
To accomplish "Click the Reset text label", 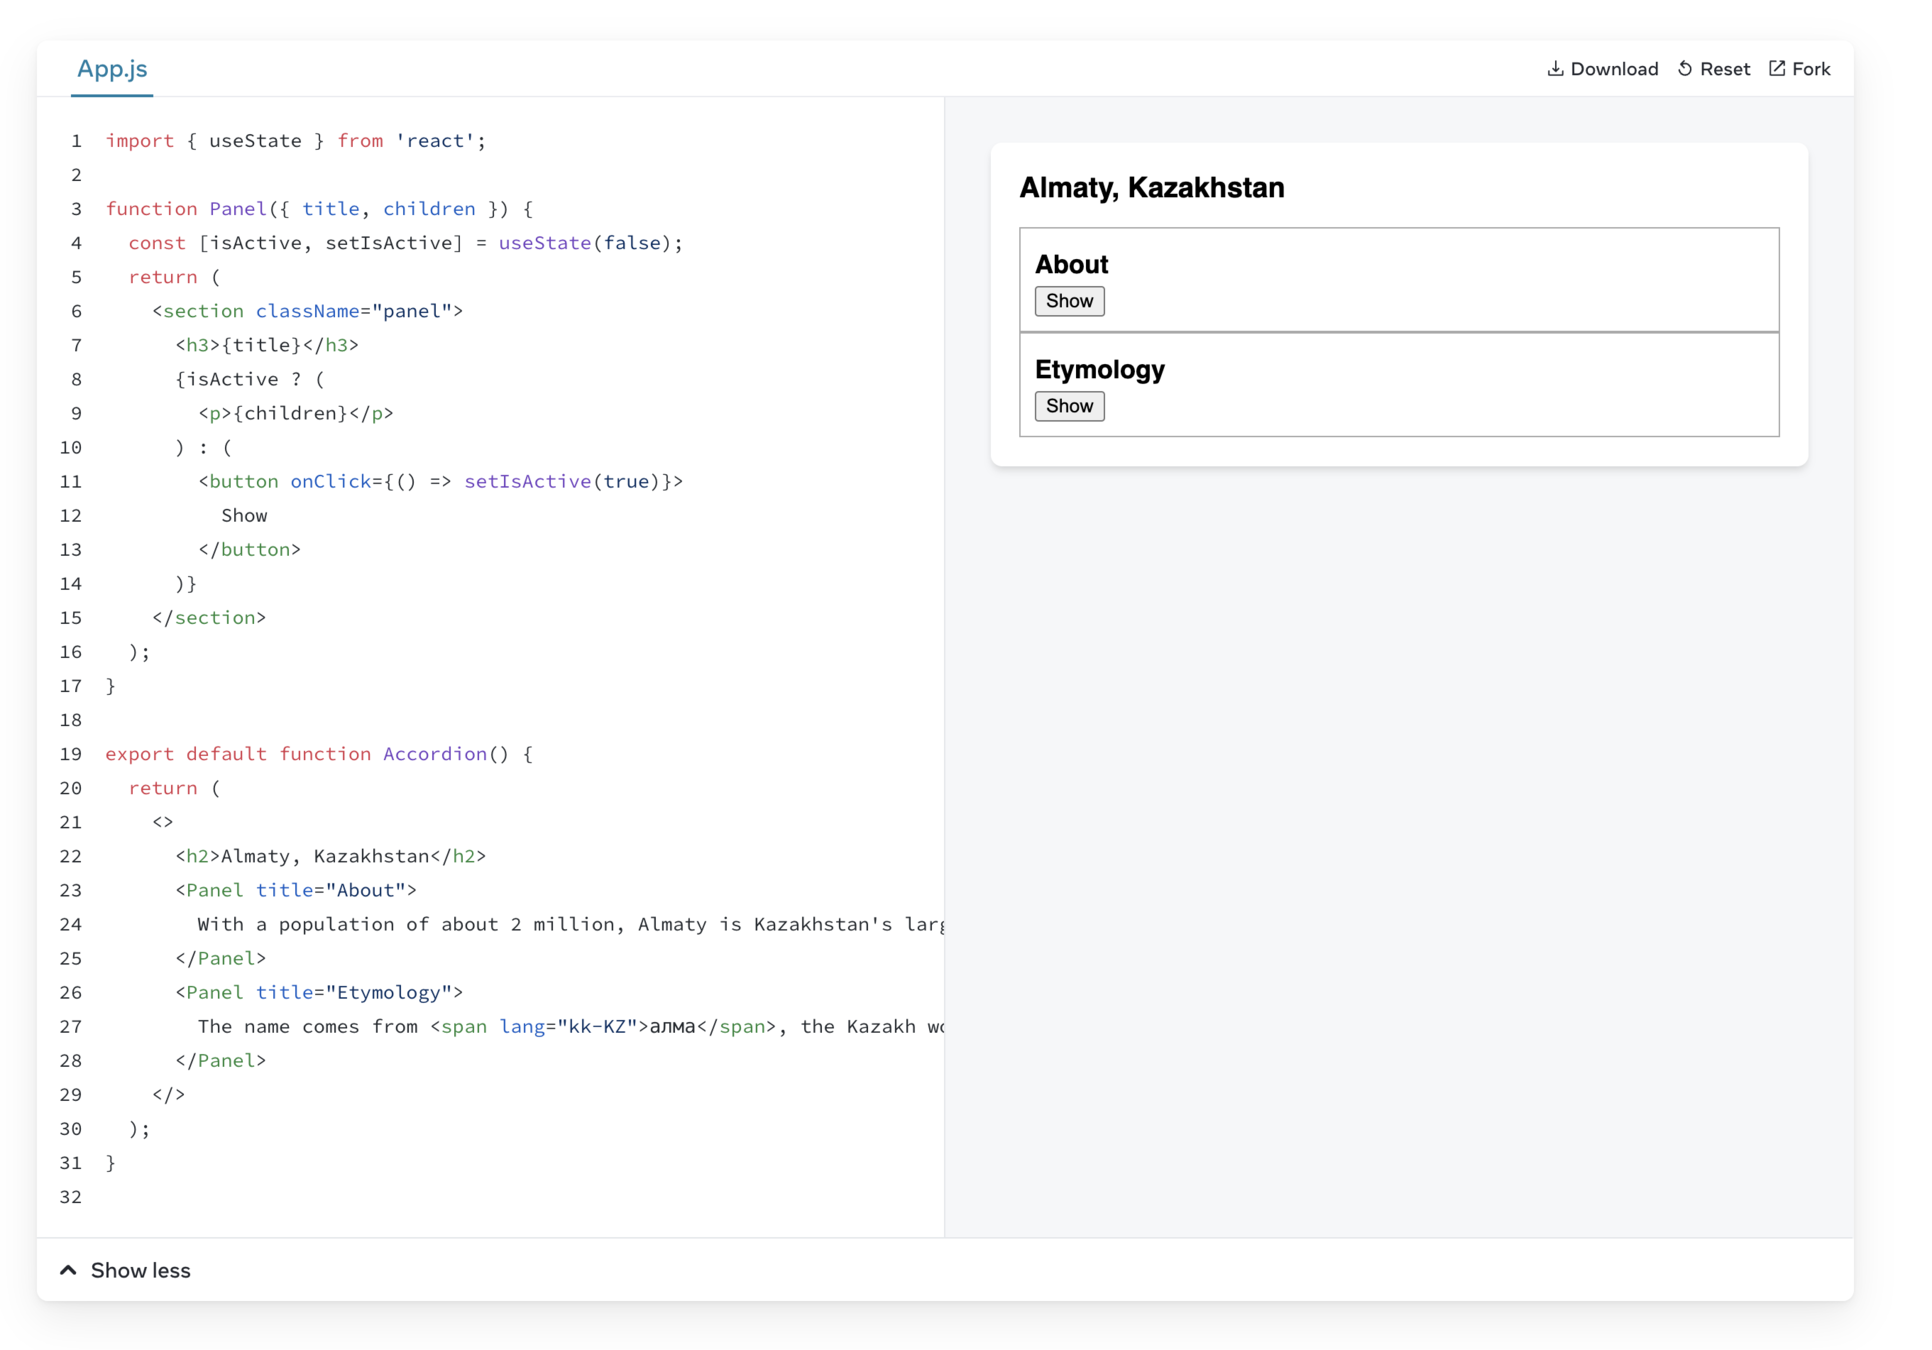I will [x=1725, y=69].
